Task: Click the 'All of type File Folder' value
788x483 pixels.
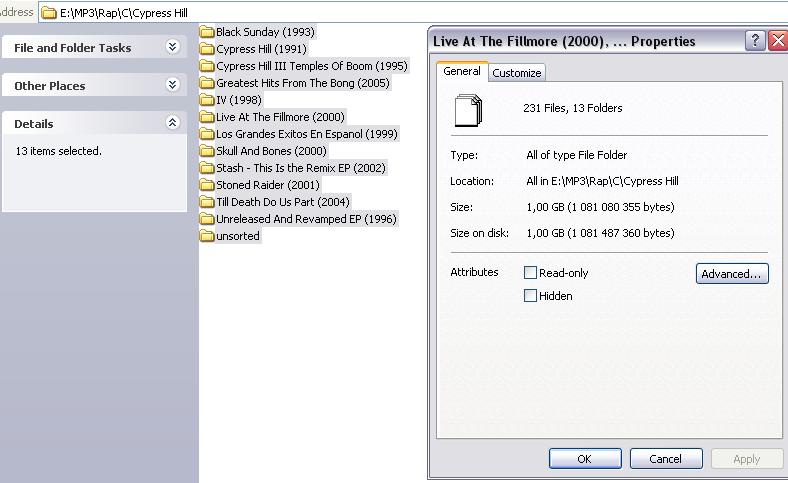Action: [x=577, y=155]
